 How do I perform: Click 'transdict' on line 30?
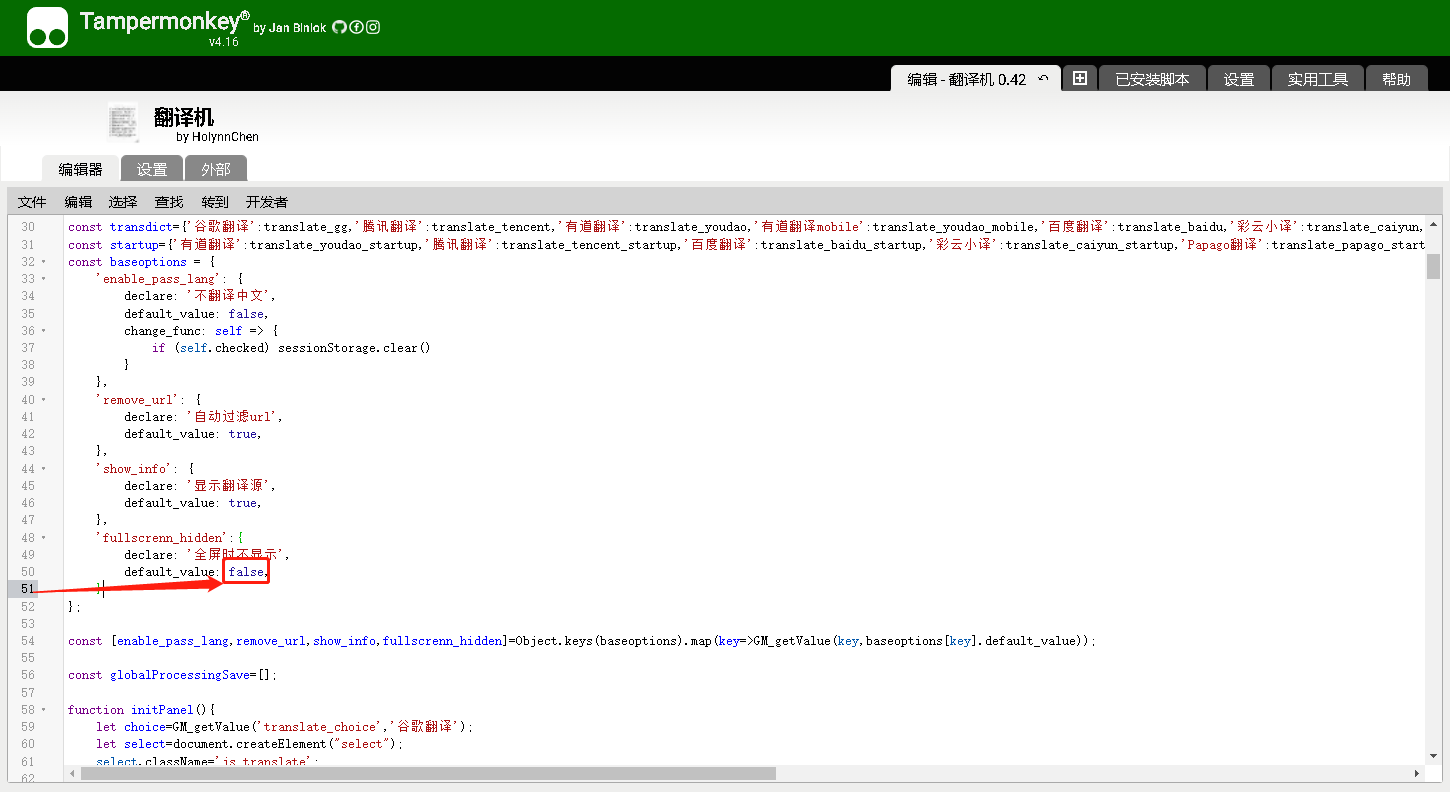141,227
